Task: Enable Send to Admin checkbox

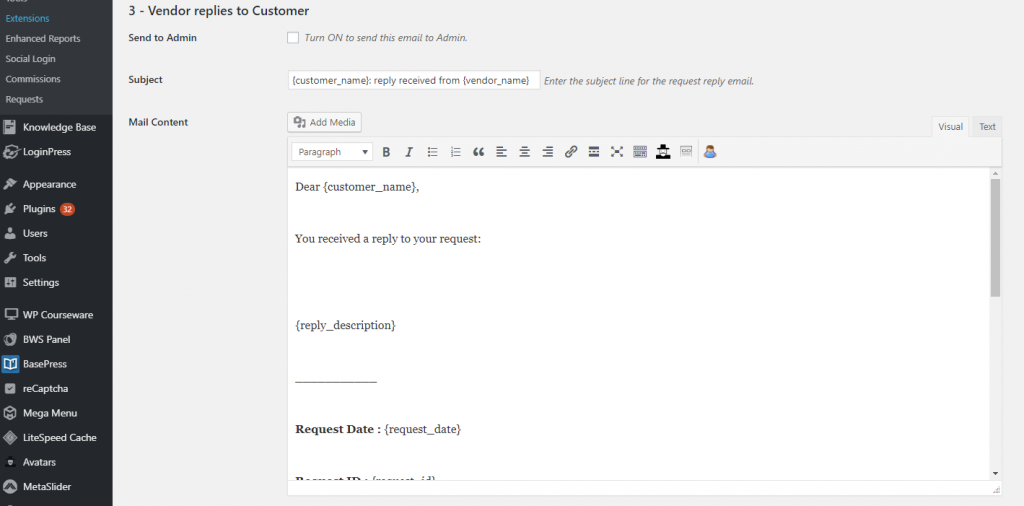Action: pos(293,38)
